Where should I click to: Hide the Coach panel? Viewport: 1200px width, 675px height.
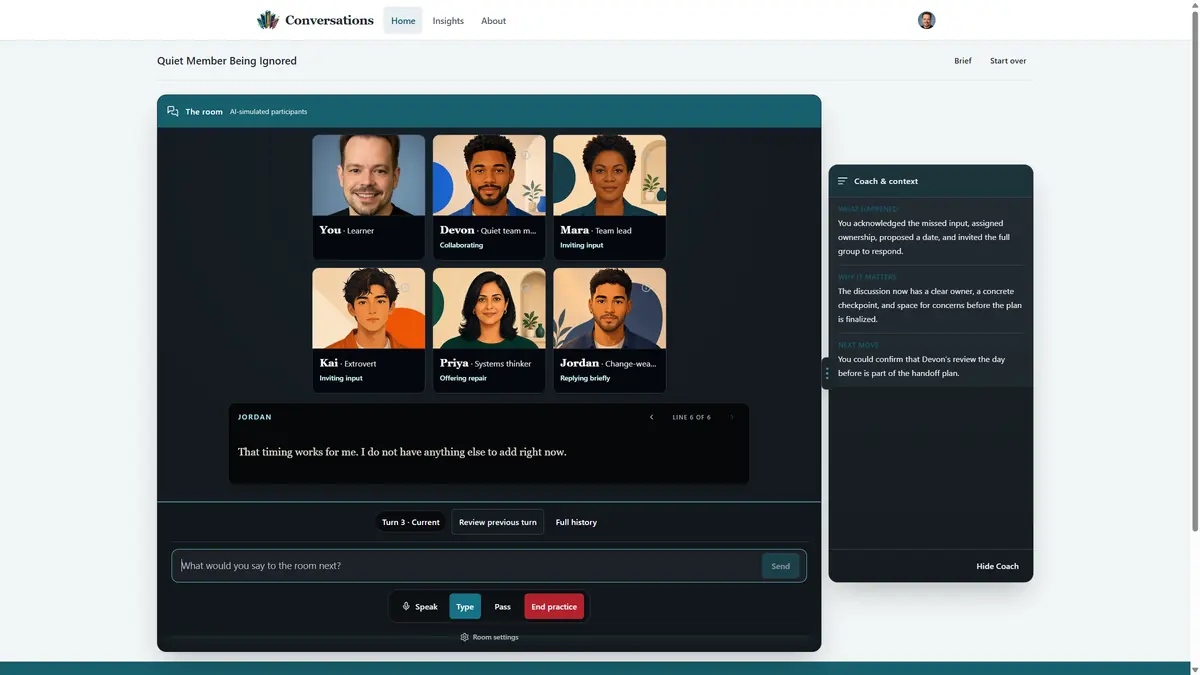(x=997, y=566)
